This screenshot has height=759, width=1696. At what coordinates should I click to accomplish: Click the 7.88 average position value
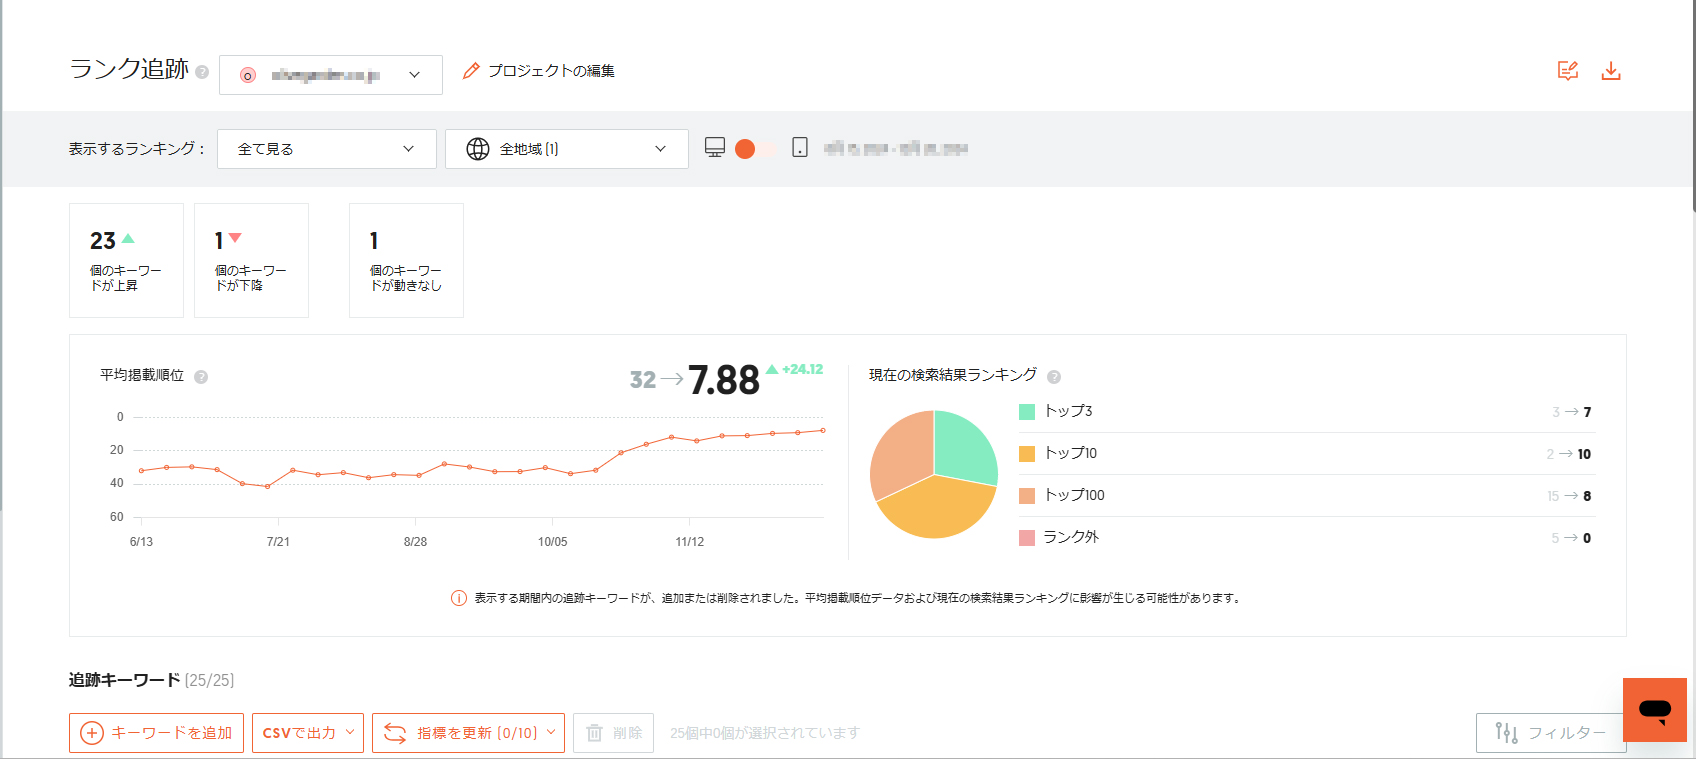(724, 380)
